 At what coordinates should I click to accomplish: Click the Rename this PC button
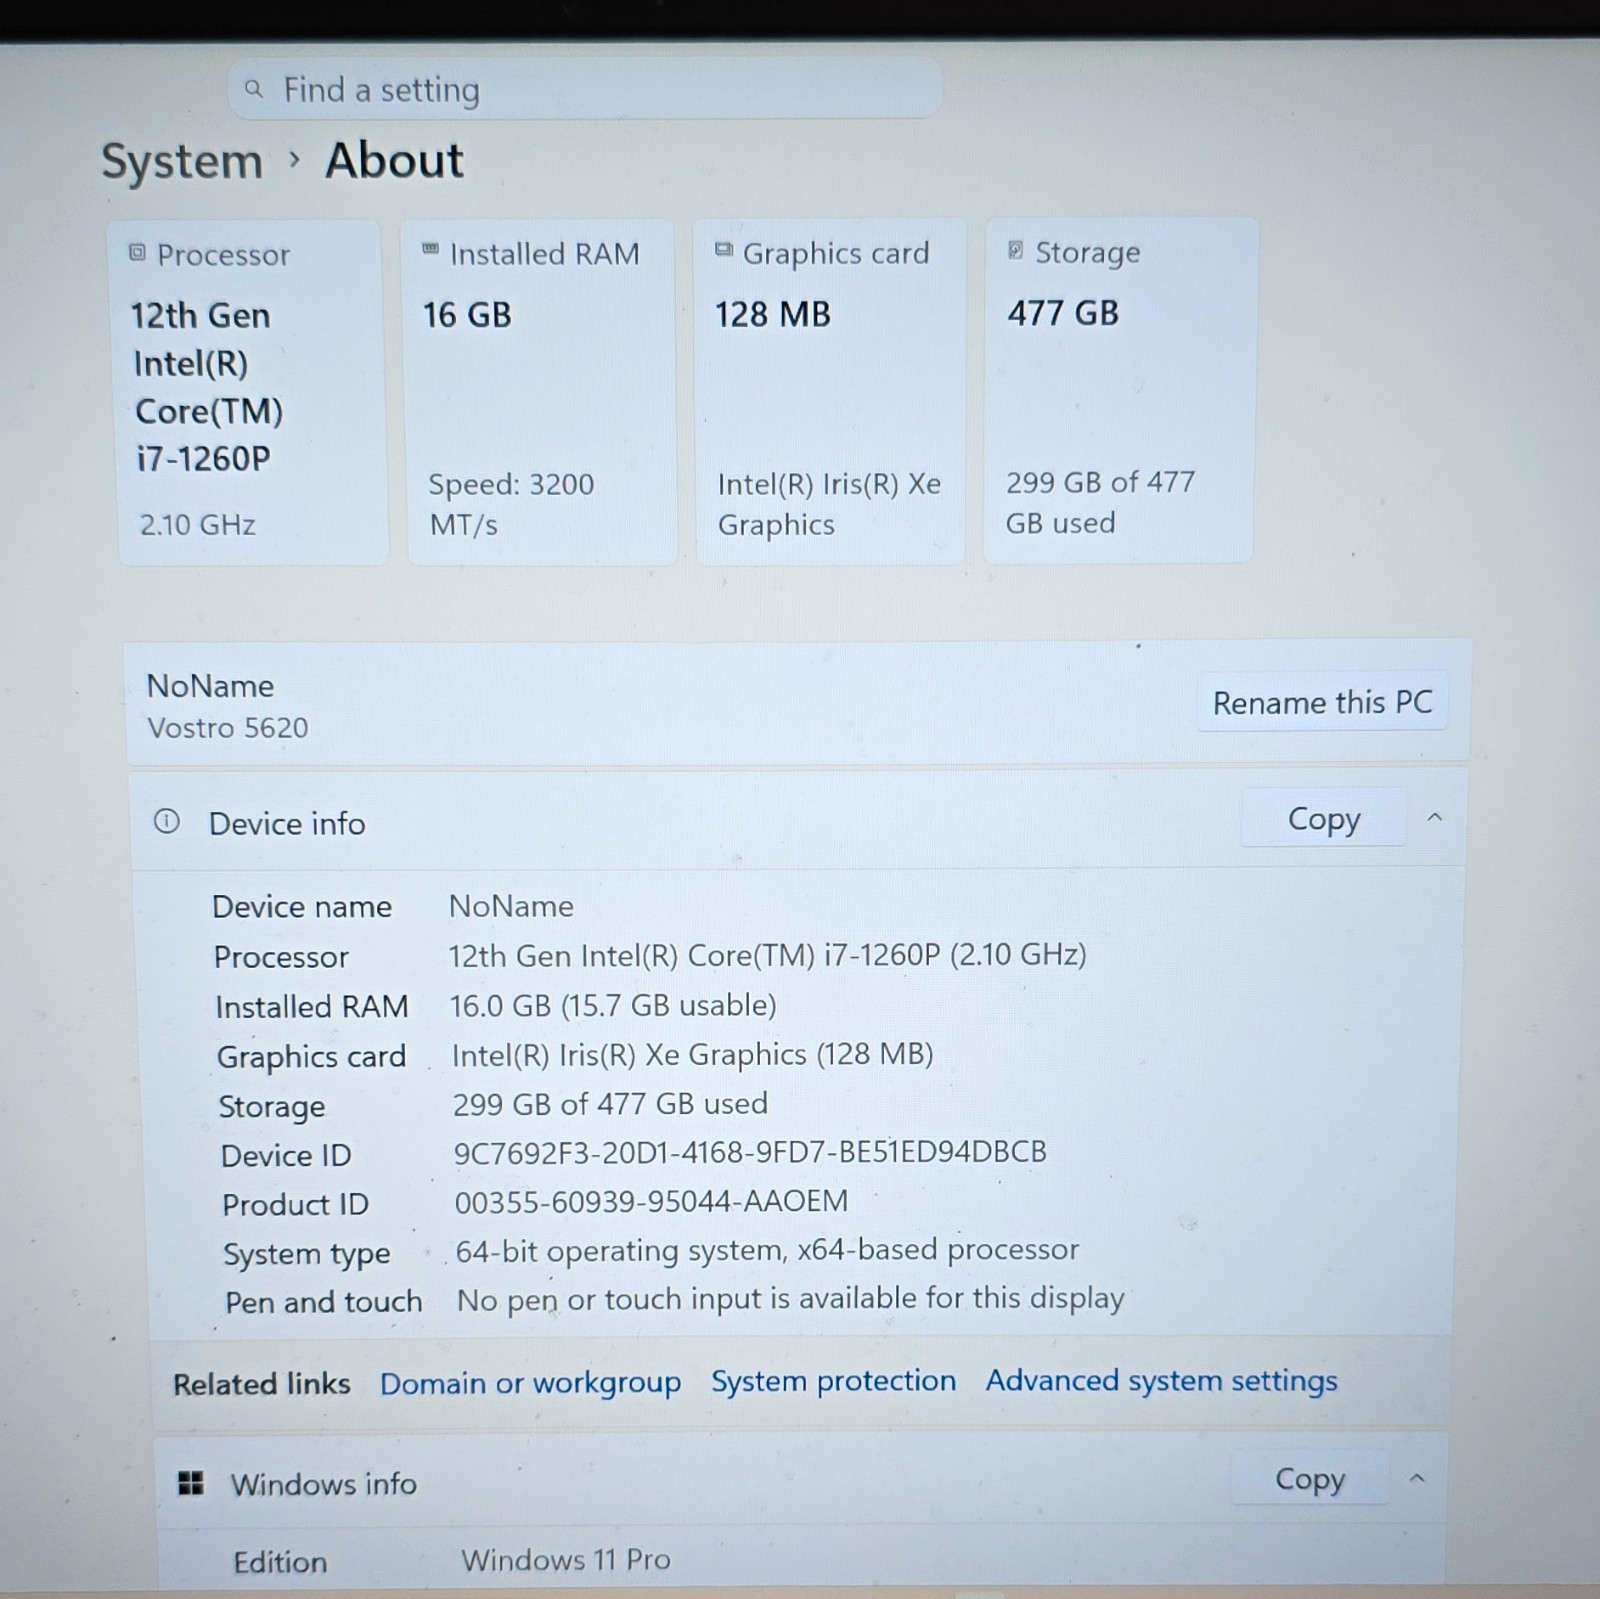point(1322,702)
